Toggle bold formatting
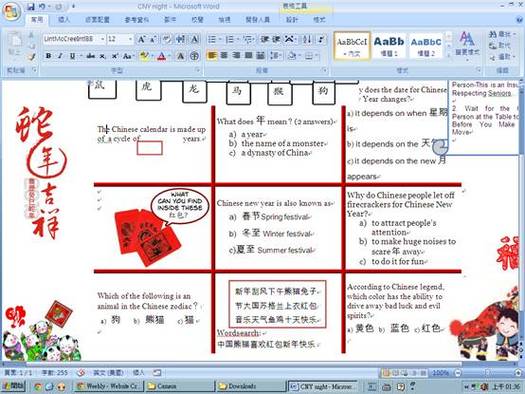 pos(48,56)
